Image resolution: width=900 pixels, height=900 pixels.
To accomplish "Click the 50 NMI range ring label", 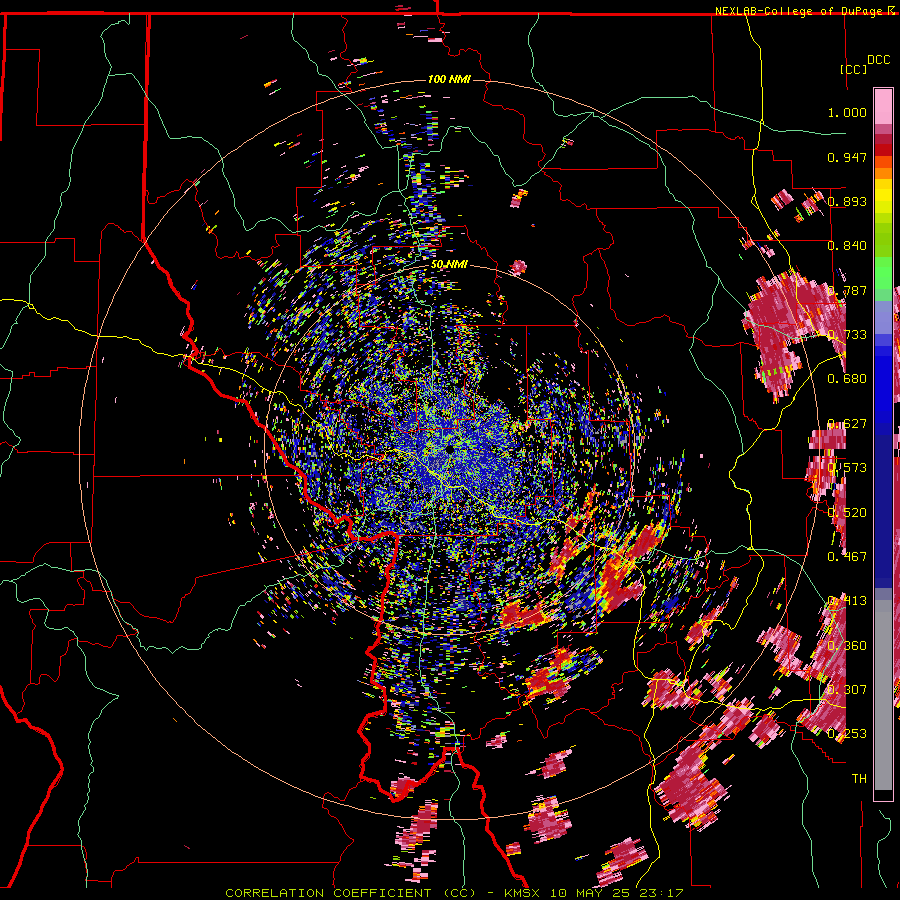I will [449, 265].
